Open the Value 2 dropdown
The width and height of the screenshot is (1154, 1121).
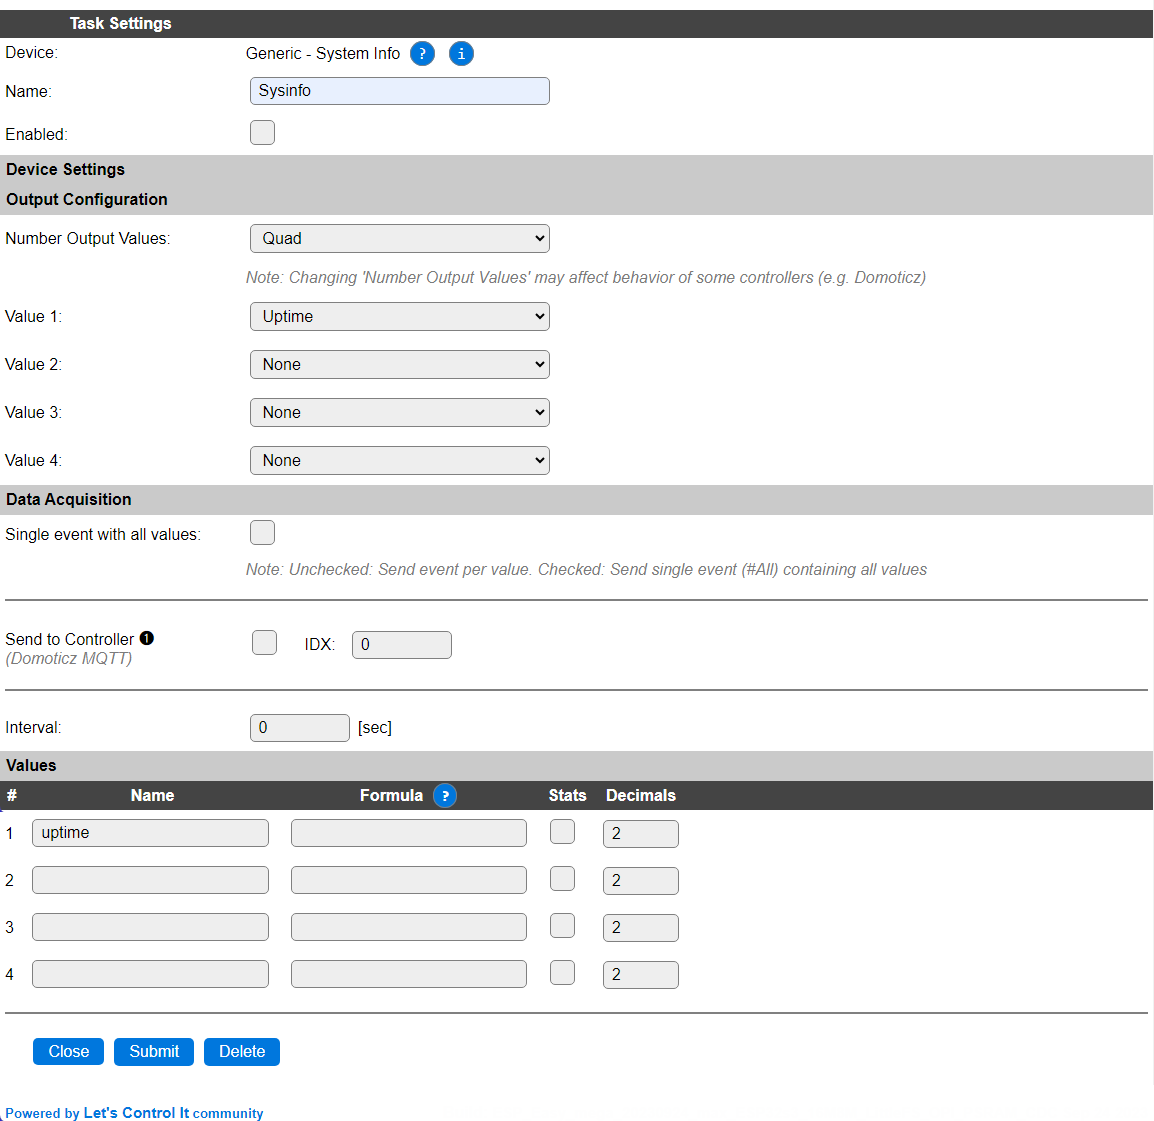[400, 364]
